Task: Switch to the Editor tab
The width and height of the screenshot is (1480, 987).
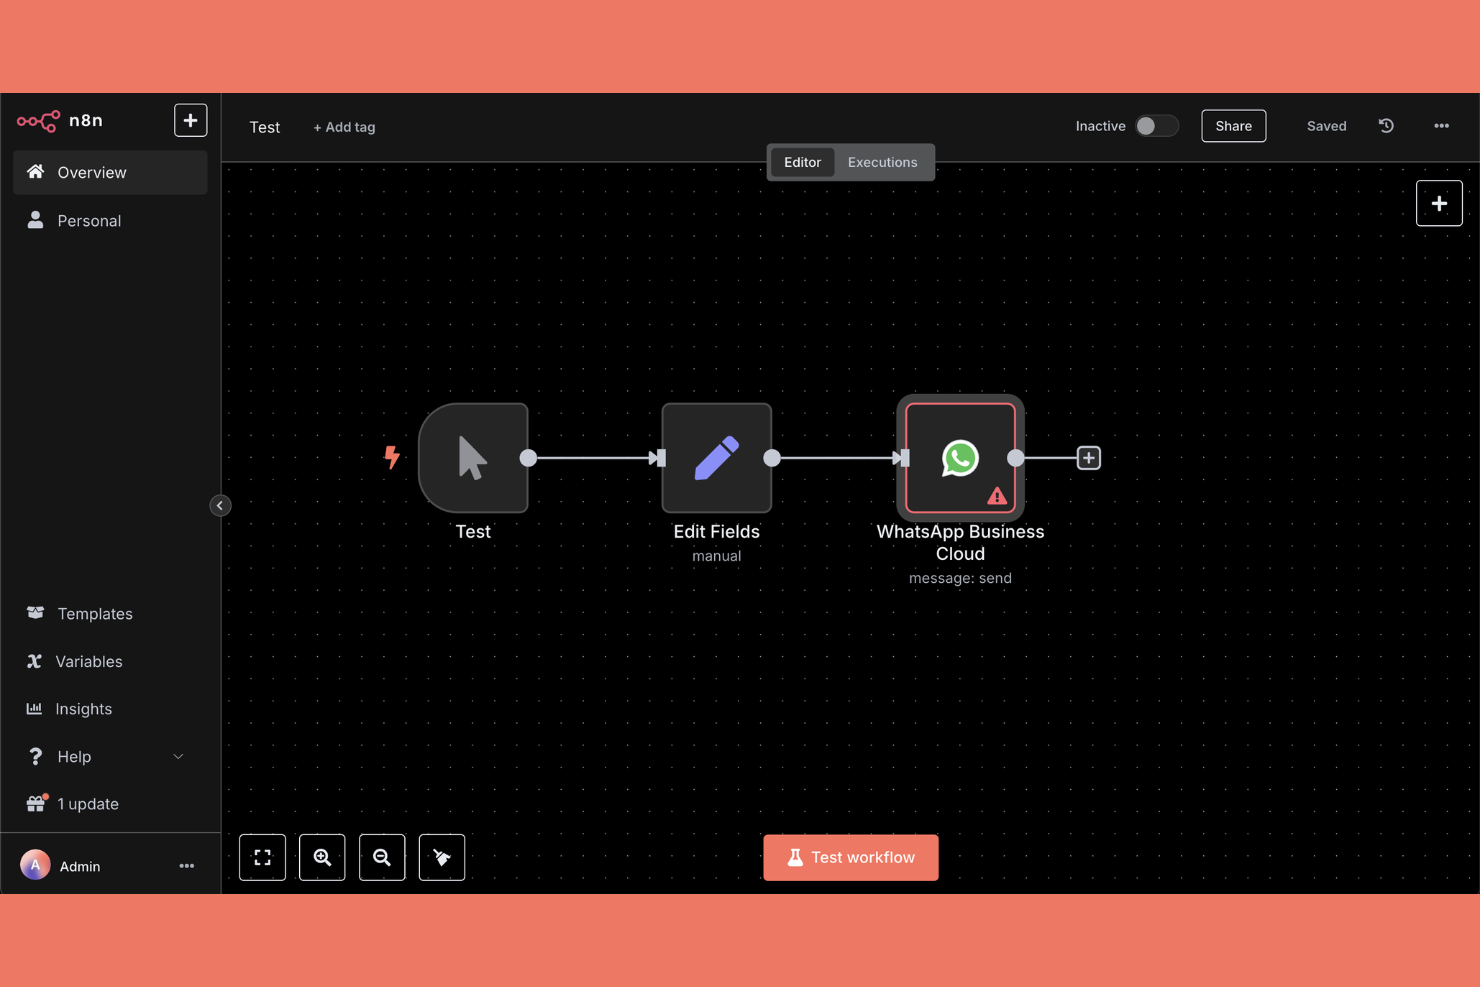Action: (x=802, y=162)
